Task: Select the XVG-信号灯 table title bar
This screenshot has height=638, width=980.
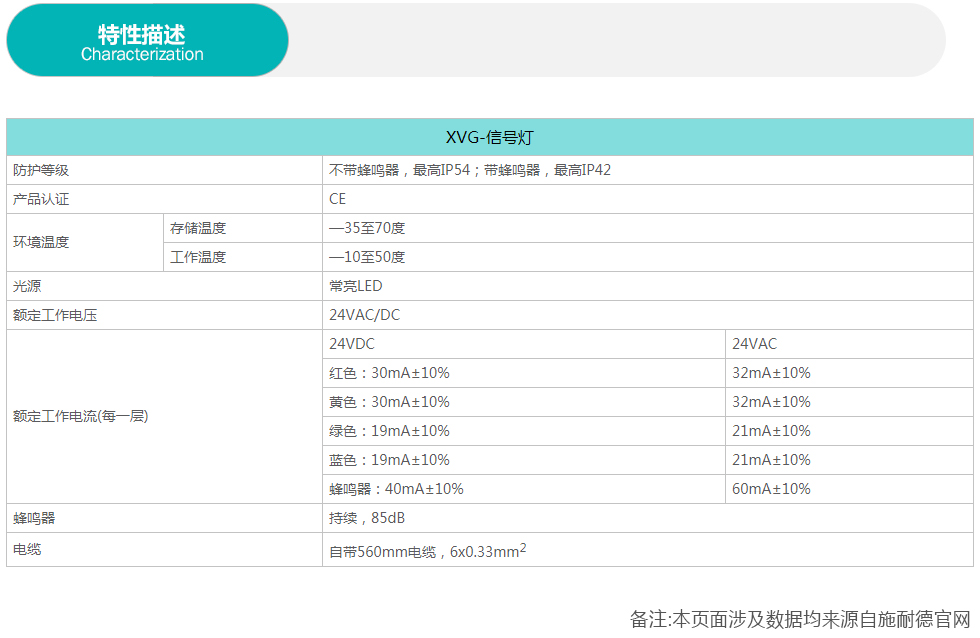Action: (x=490, y=138)
